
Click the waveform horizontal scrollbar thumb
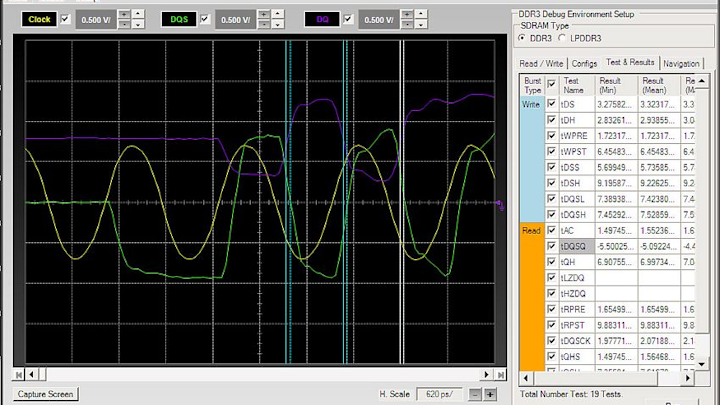click(42, 375)
